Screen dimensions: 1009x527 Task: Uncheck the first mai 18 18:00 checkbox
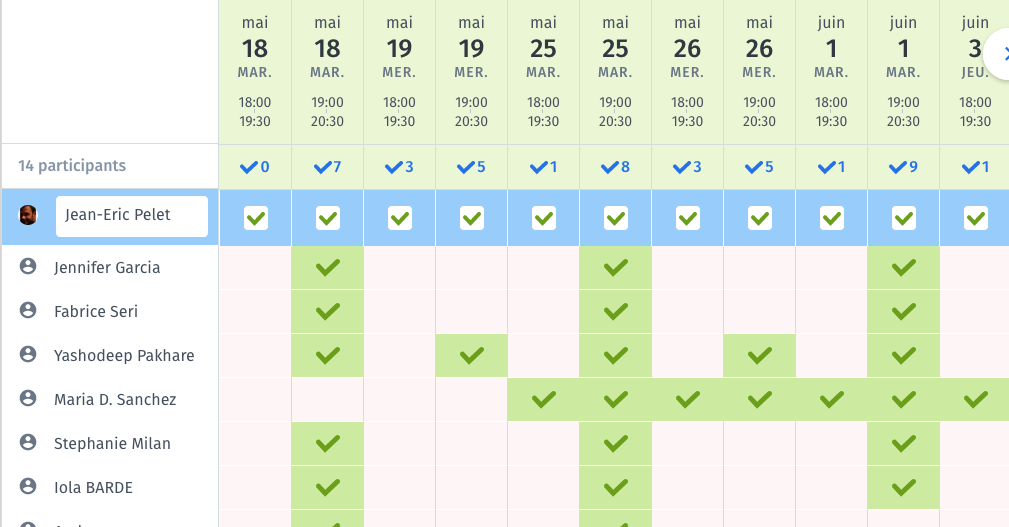pos(256,218)
